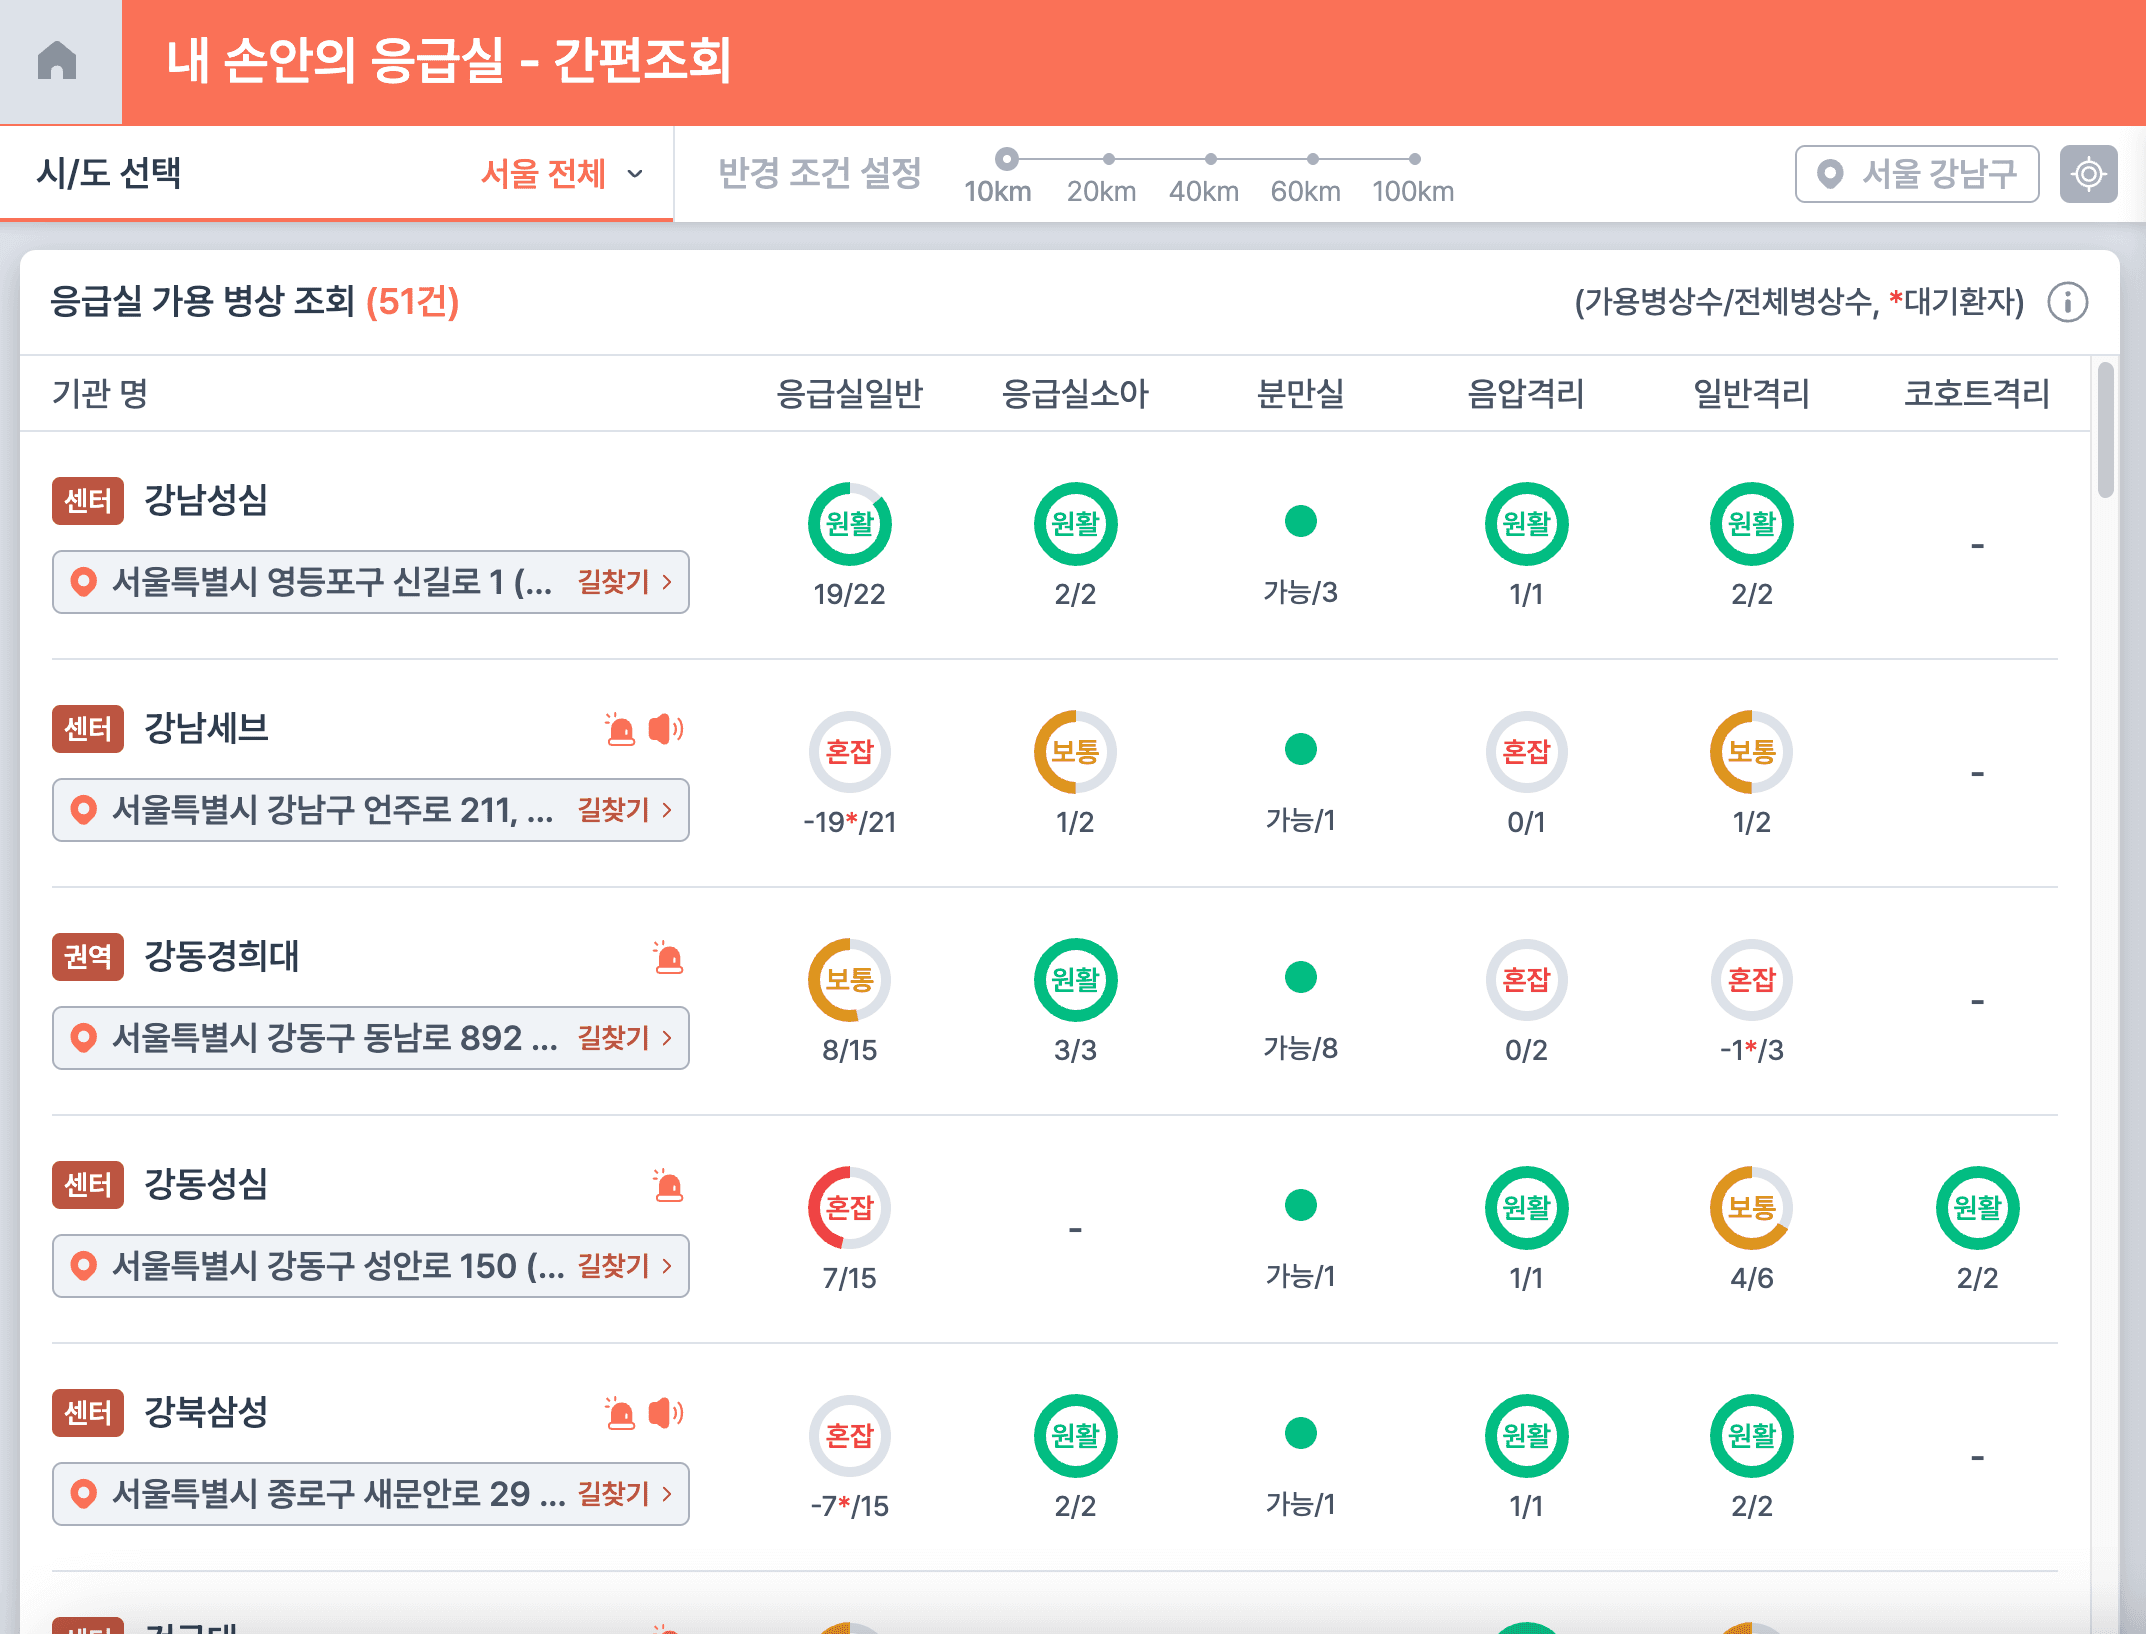Click the 10km radius slider handle
This screenshot has width=2146, height=1634.
[x=1007, y=159]
